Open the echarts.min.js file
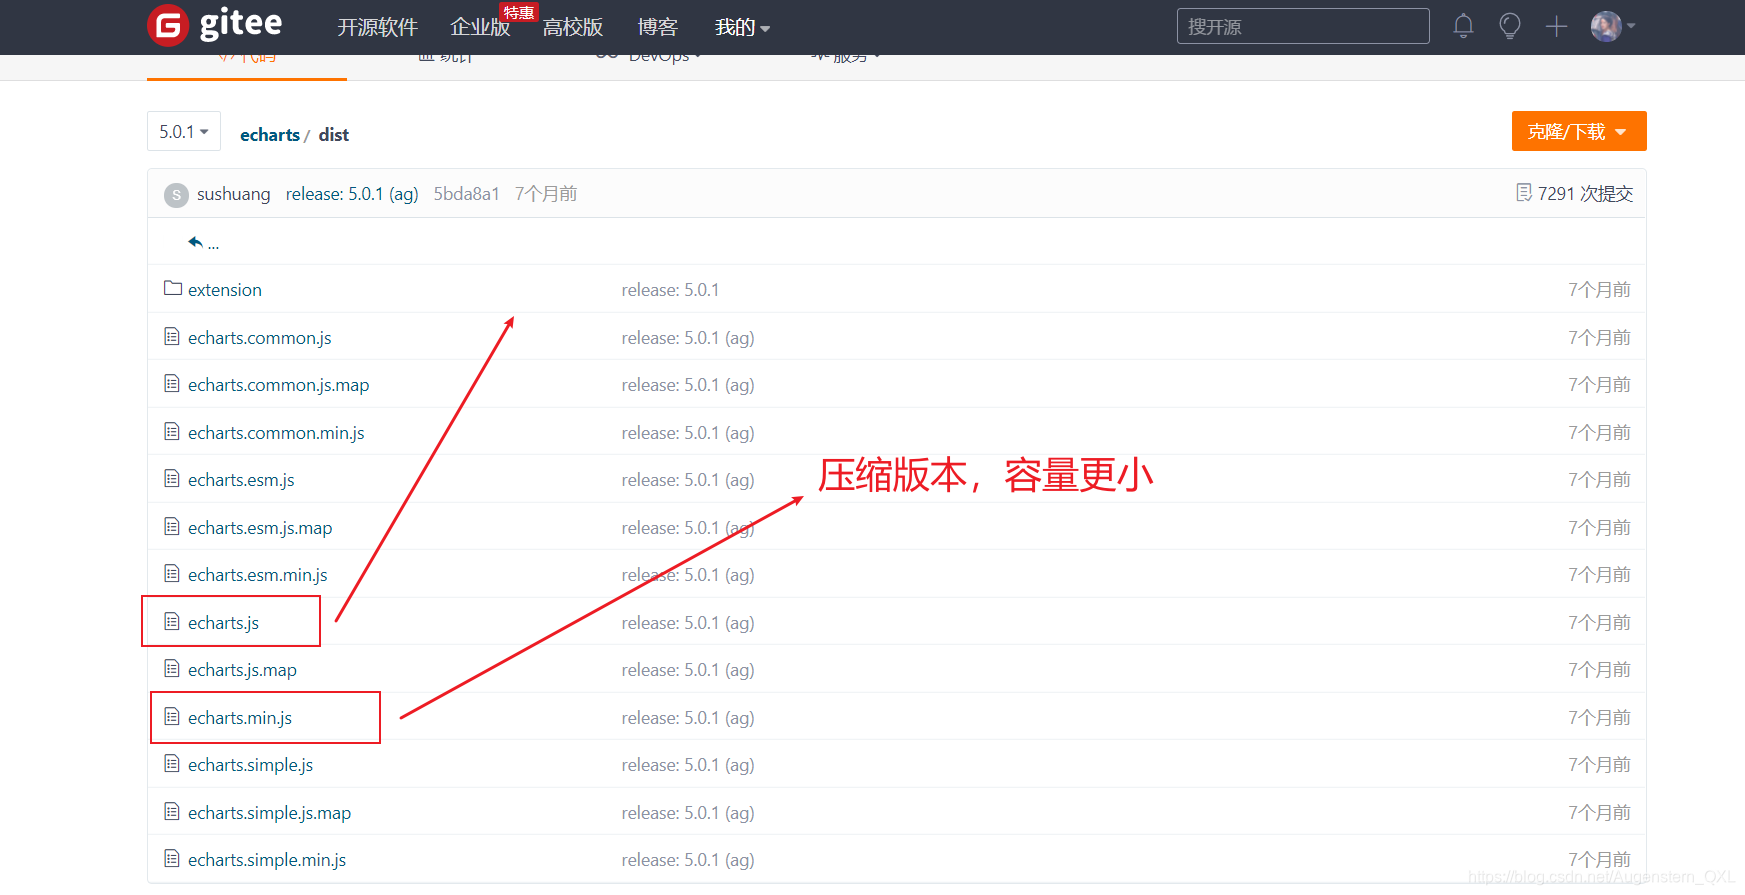Screen dimensions: 1745x895 [x=240, y=718]
